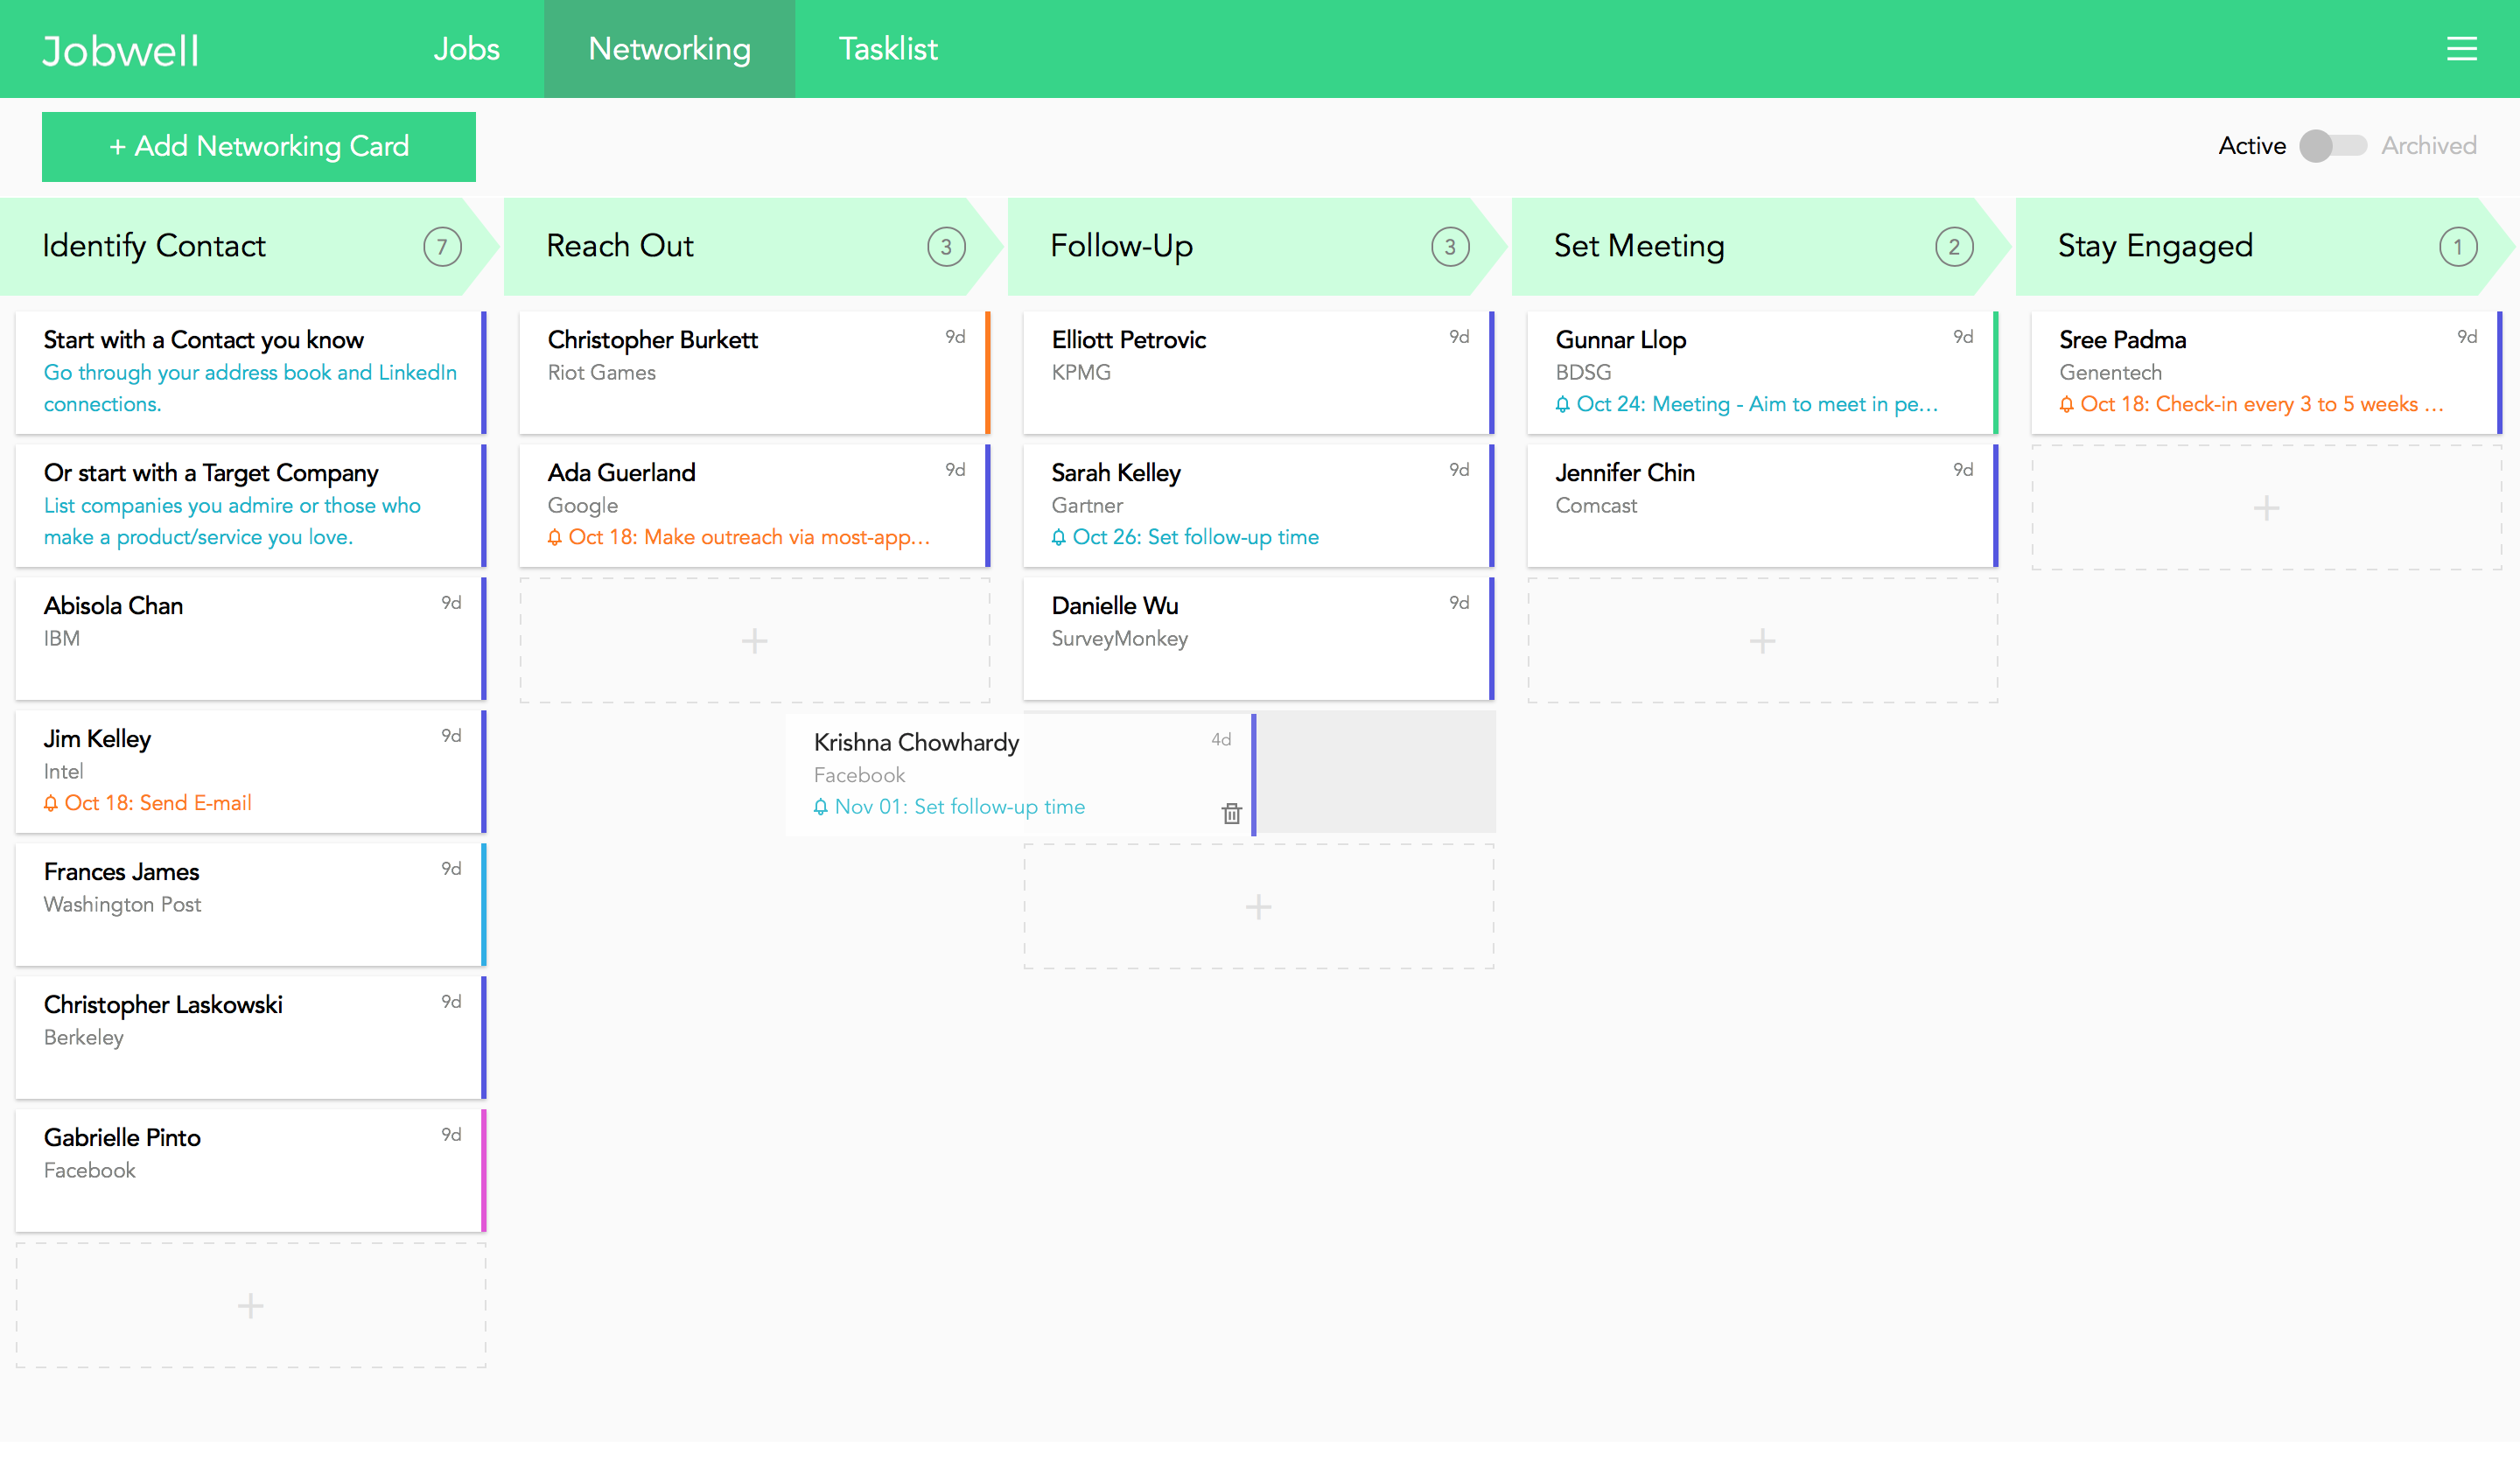Image resolution: width=2520 pixels, height=1468 pixels.
Task: Click 'Riot Games' company text
Action: coord(601,372)
